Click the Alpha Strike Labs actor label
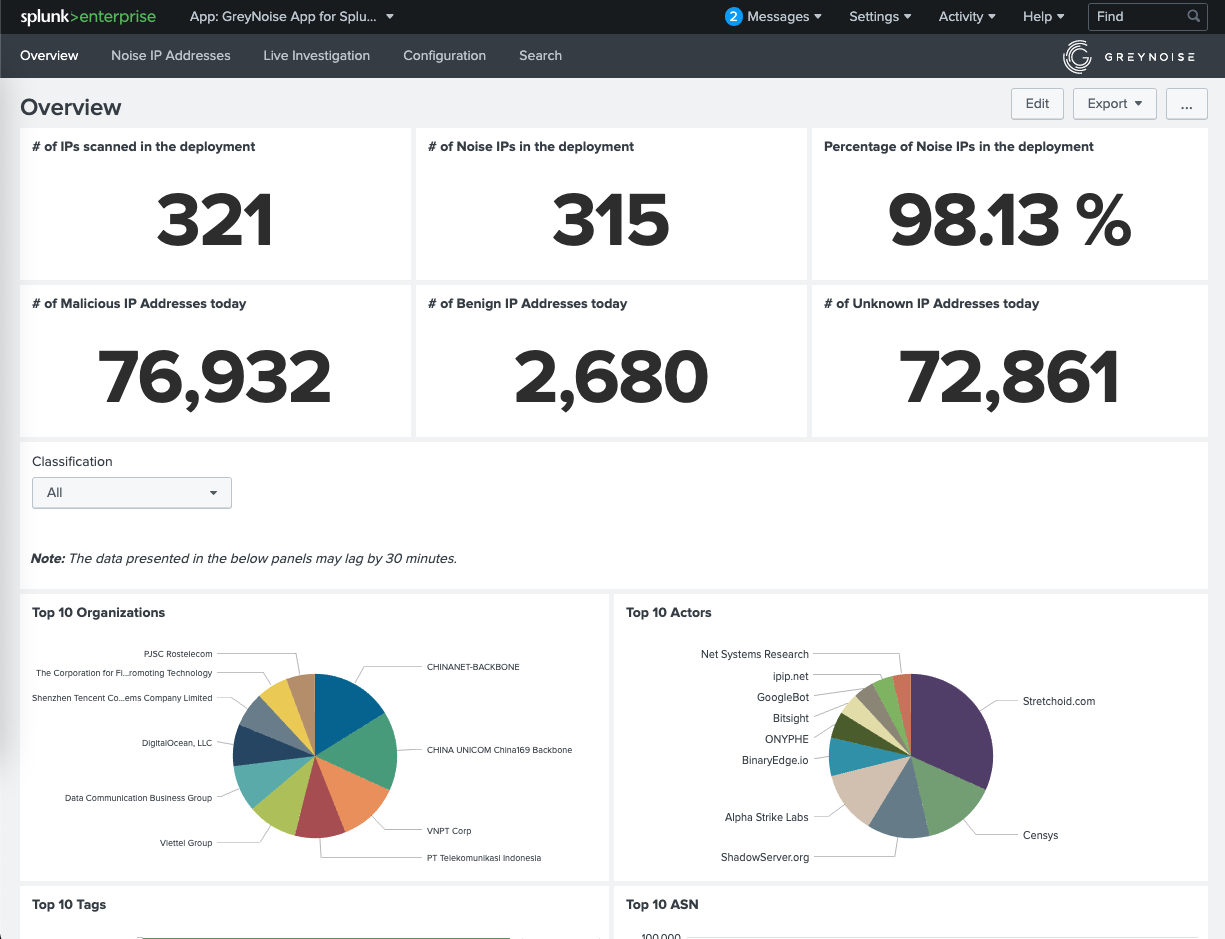 pyautogui.click(x=766, y=817)
